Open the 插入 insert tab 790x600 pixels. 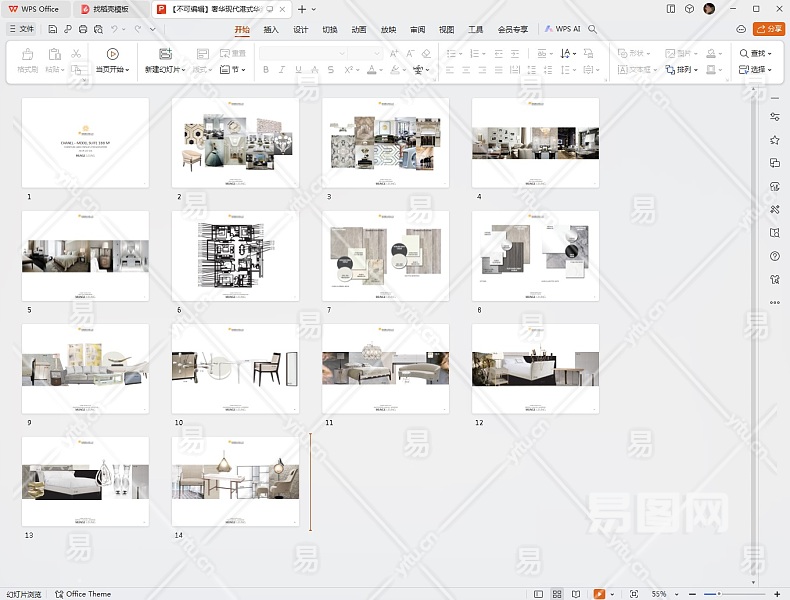pos(271,30)
